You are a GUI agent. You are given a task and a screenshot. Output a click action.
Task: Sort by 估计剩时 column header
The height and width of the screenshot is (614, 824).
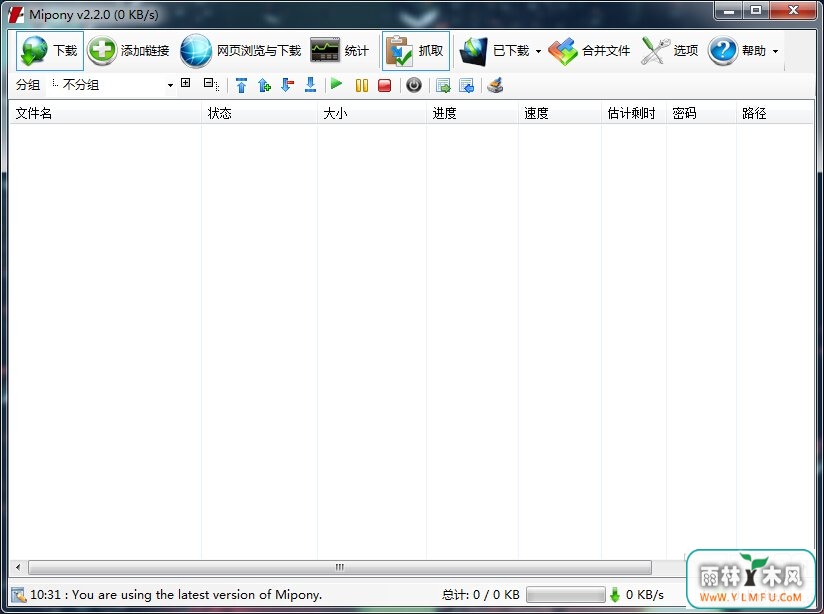point(634,113)
